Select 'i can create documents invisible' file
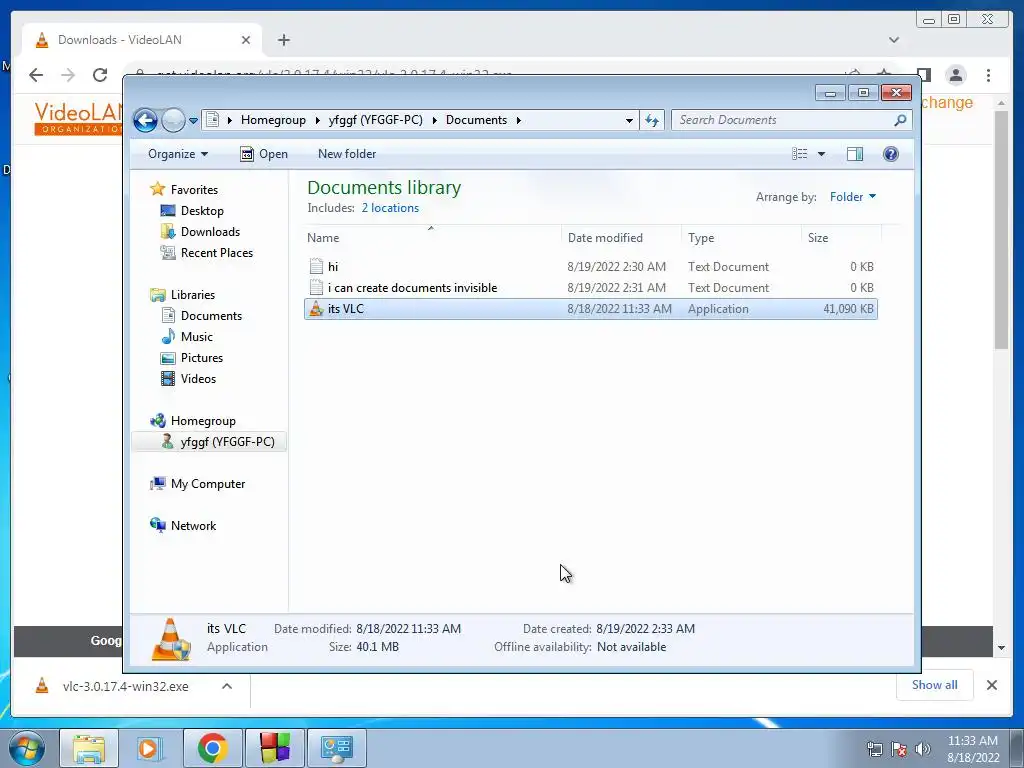Viewport: 1024px width, 768px height. (591, 288)
